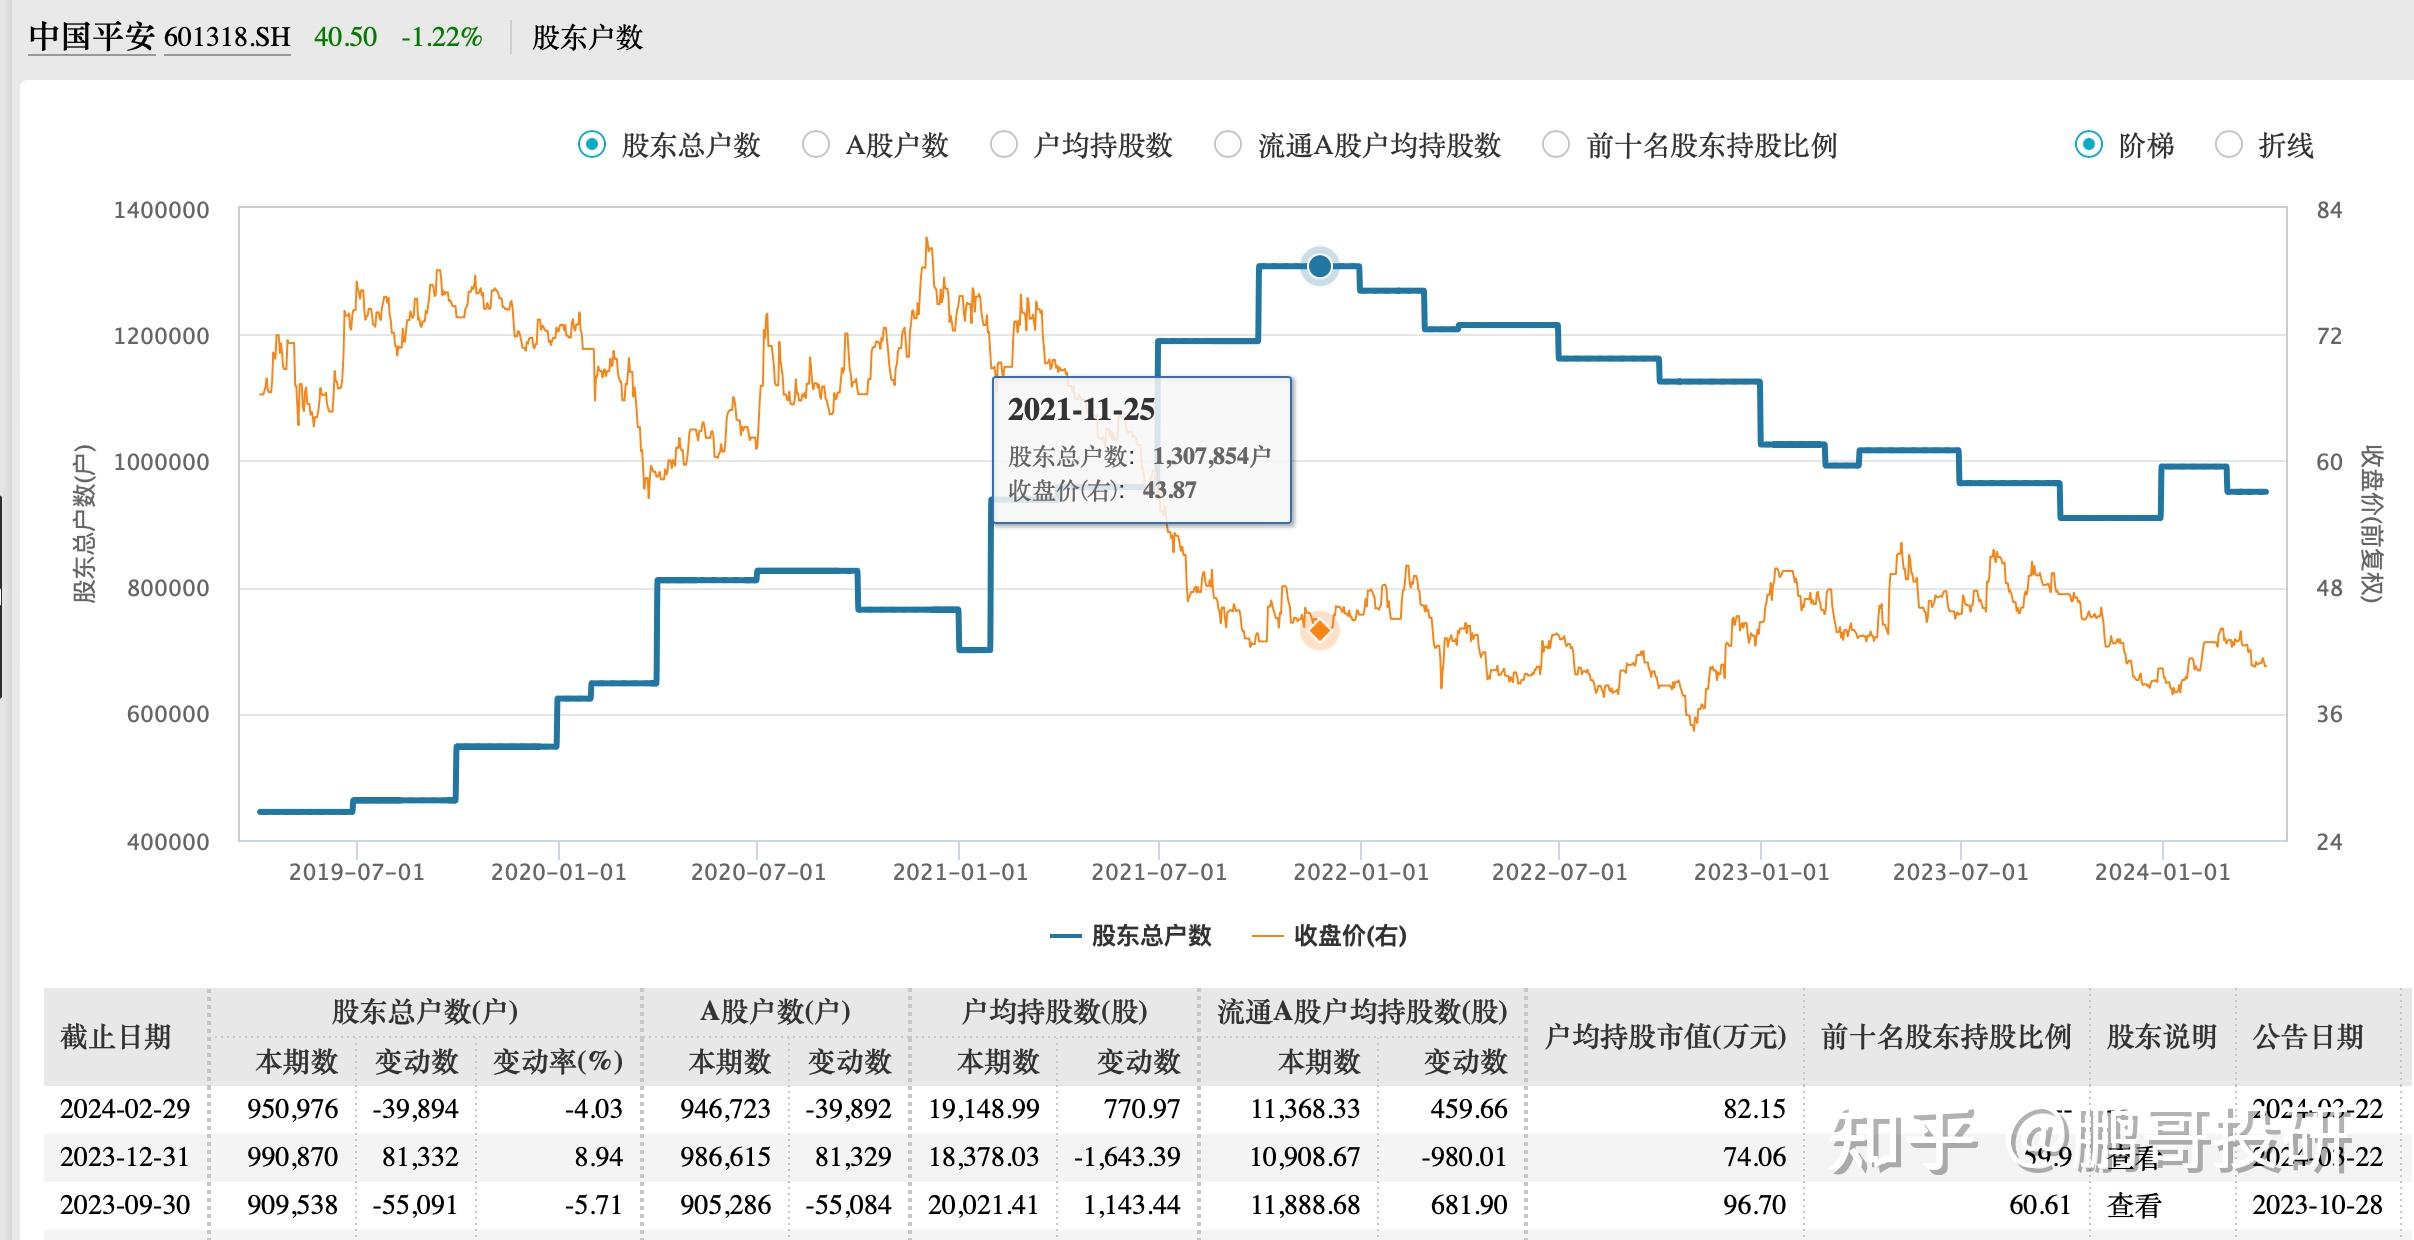Click the 82.15 market value cell
This screenshot has height=1240, width=2414.
tap(1755, 1109)
